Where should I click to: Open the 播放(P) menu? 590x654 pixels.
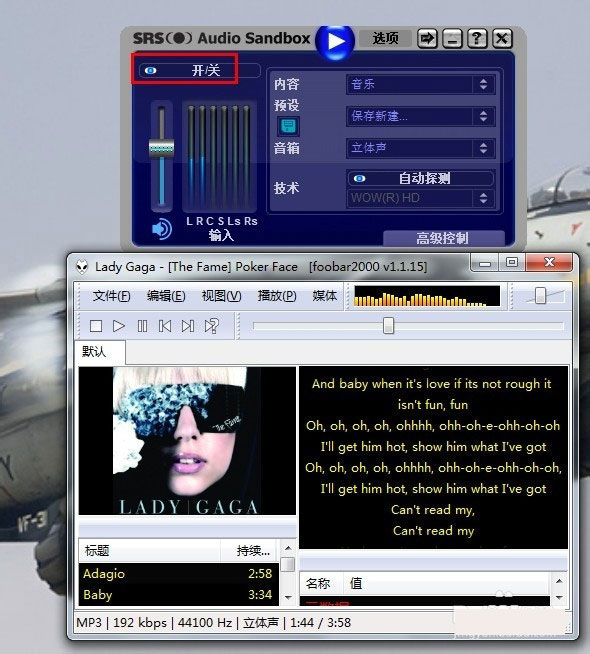point(277,296)
